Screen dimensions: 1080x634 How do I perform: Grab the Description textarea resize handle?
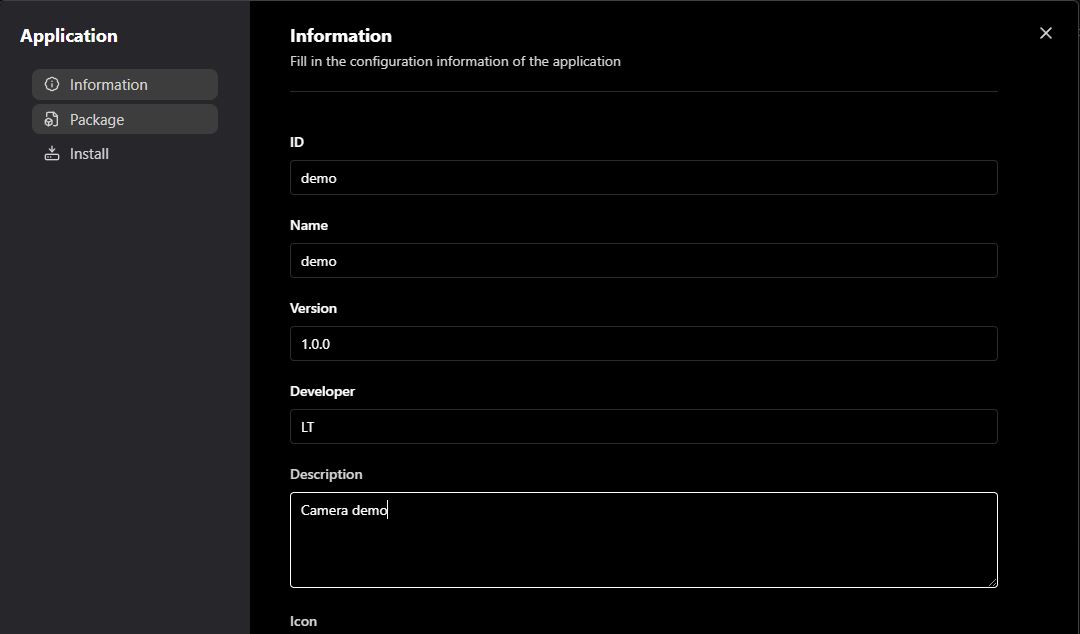[x=992, y=582]
